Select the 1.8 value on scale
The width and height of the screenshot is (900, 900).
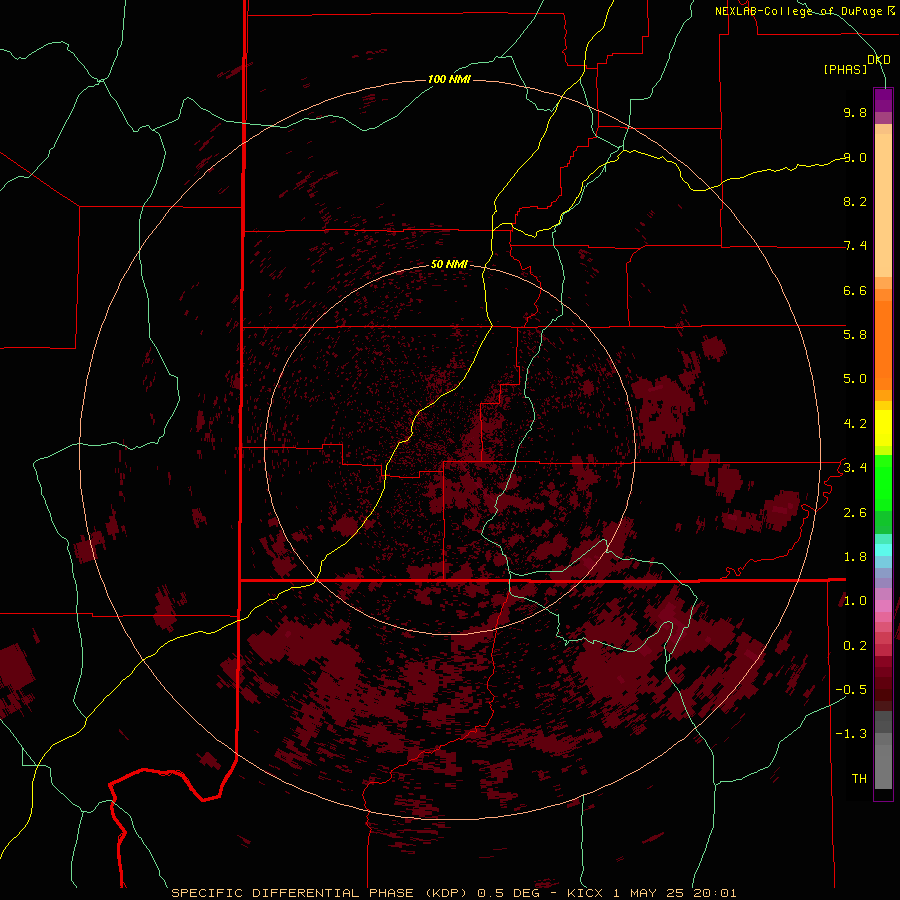(x=855, y=557)
